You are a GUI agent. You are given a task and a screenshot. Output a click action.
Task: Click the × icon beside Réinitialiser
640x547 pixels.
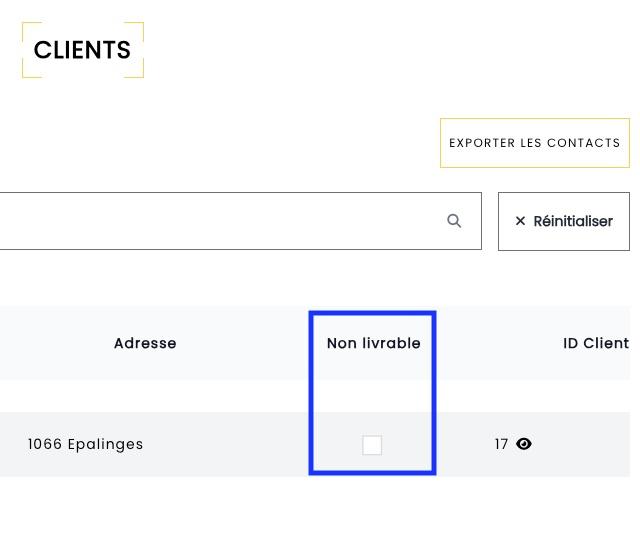click(x=520, y=221)
